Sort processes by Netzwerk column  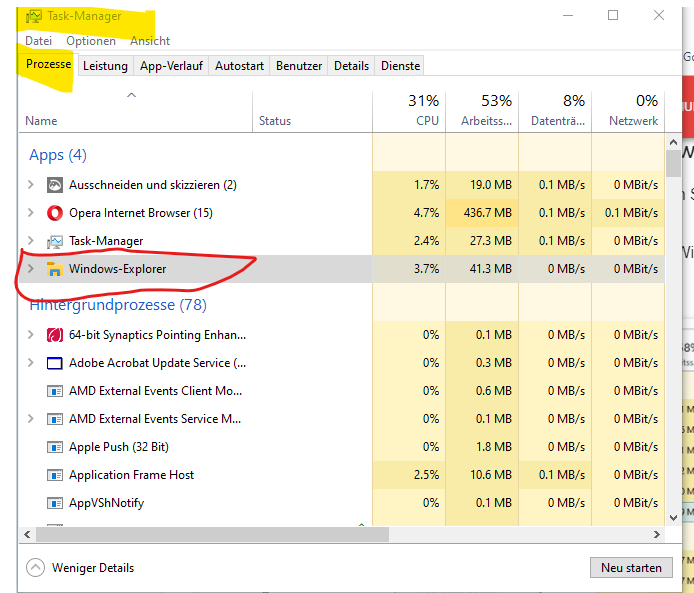pyautogui.click(x=628, y=112)
